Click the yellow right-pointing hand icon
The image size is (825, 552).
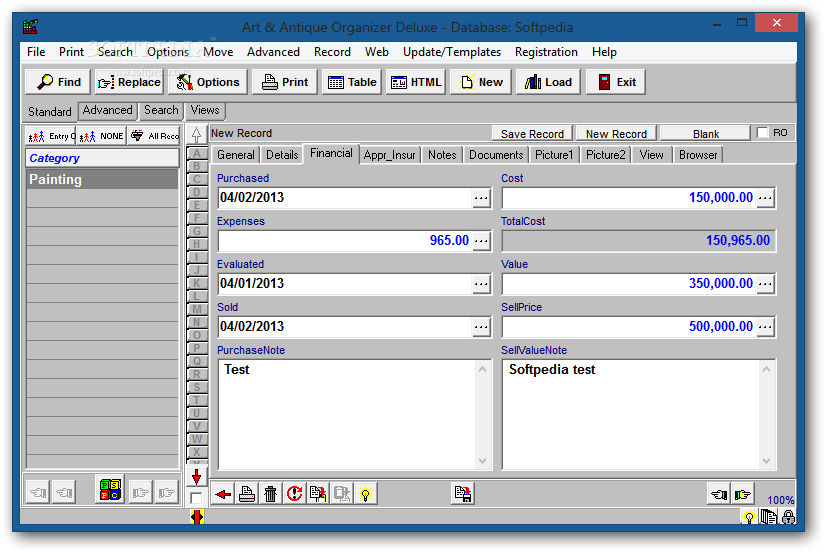pyautogui.click(x=742, y=494)
